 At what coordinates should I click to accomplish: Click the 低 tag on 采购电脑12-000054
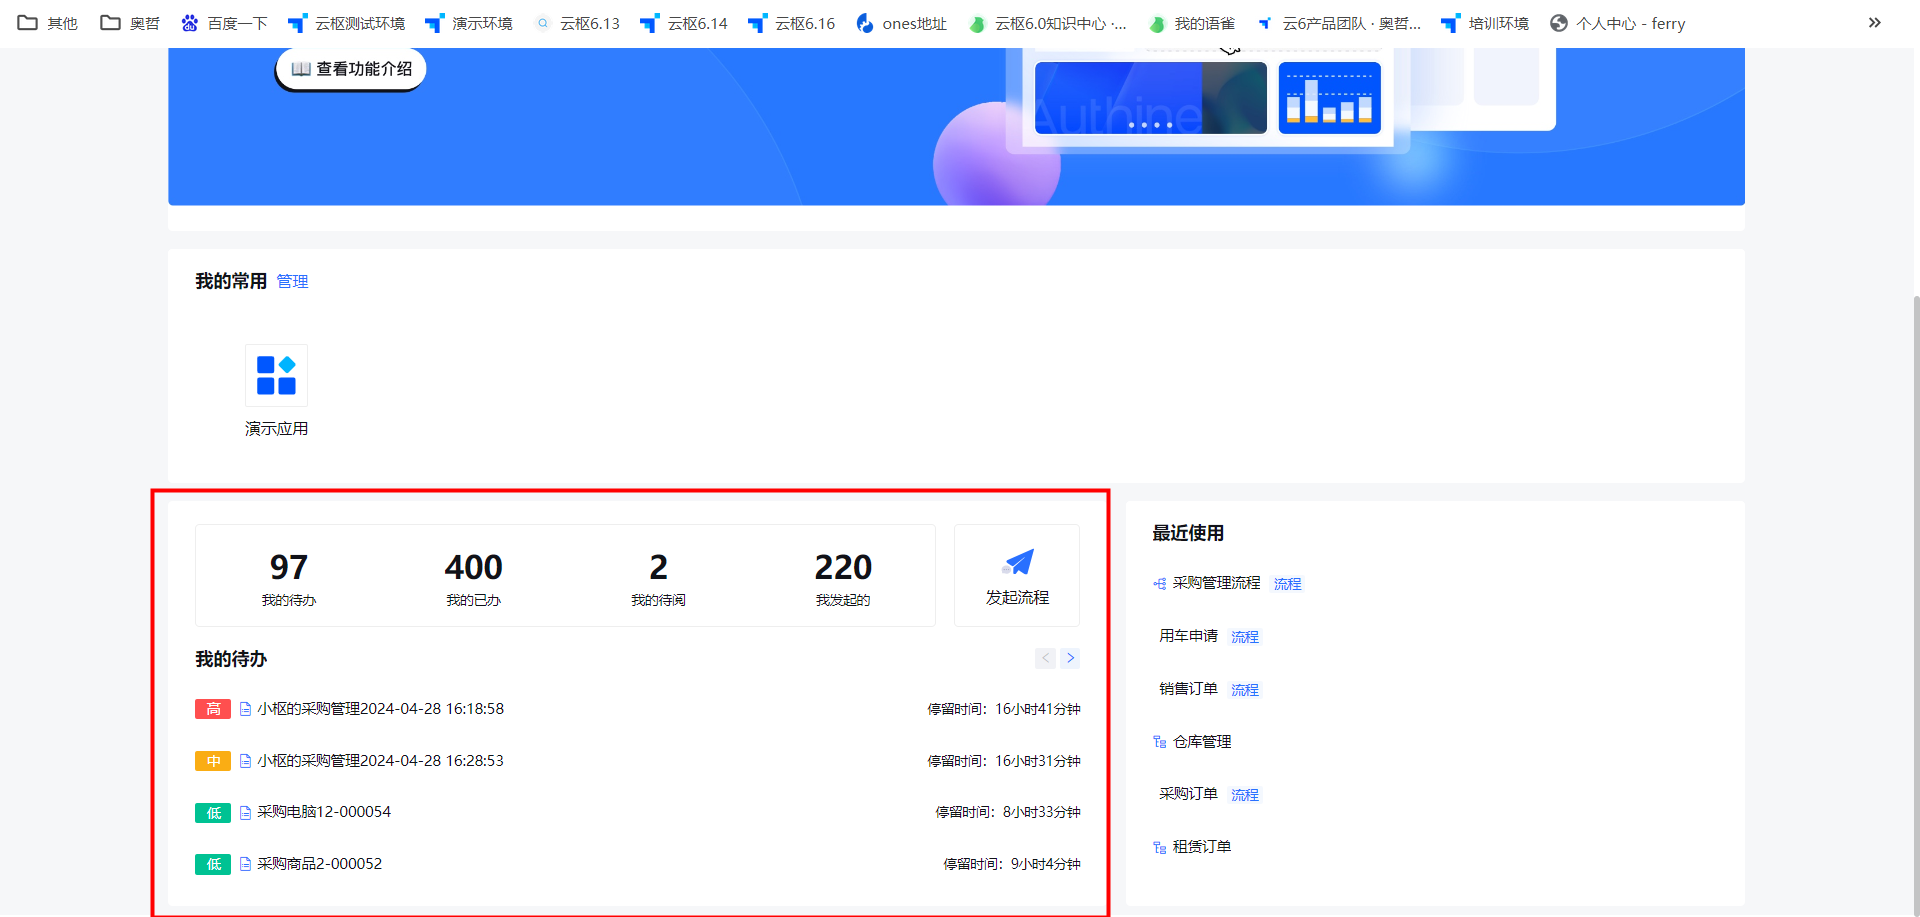coord(213,813)
